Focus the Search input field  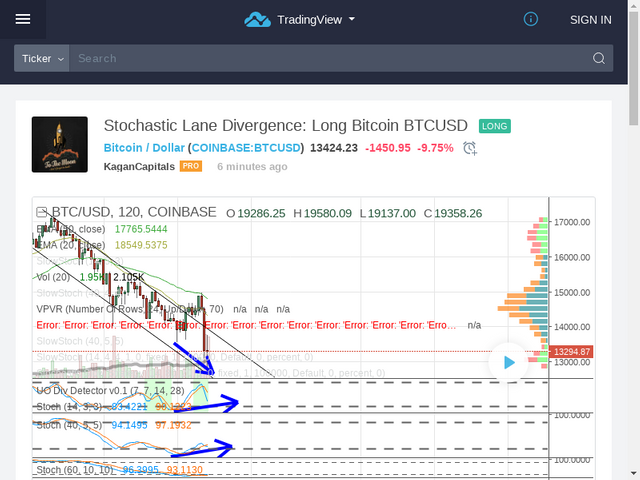tap(329, 58)
